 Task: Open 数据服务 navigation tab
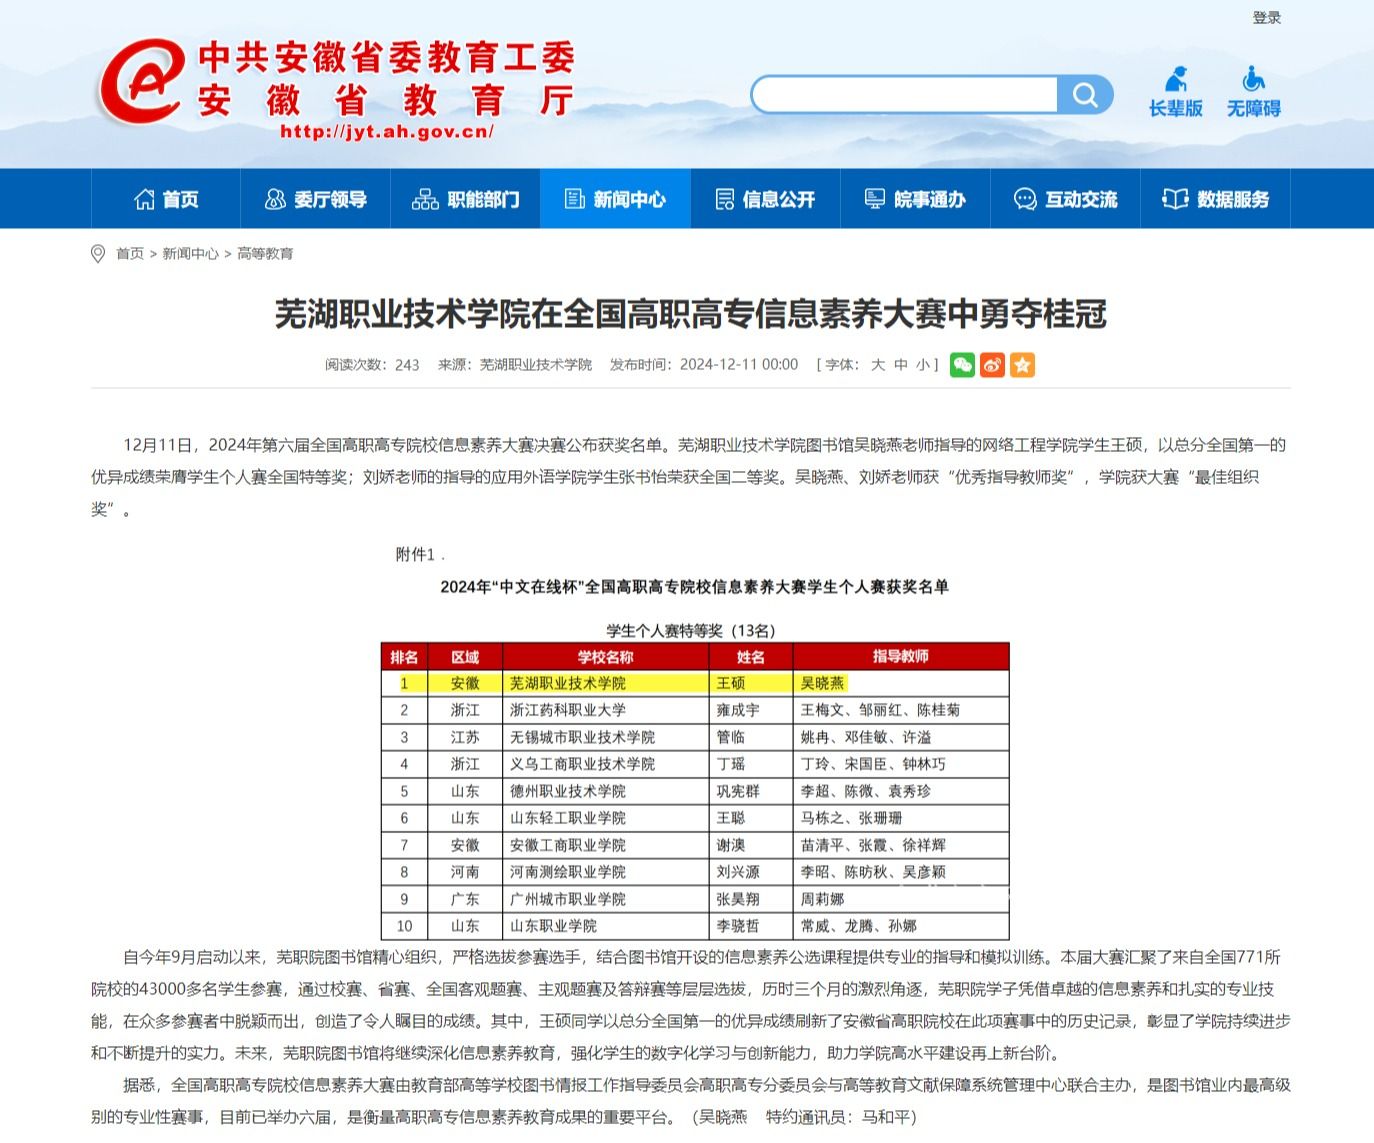pyautogui.click(x=1215, y=199)
